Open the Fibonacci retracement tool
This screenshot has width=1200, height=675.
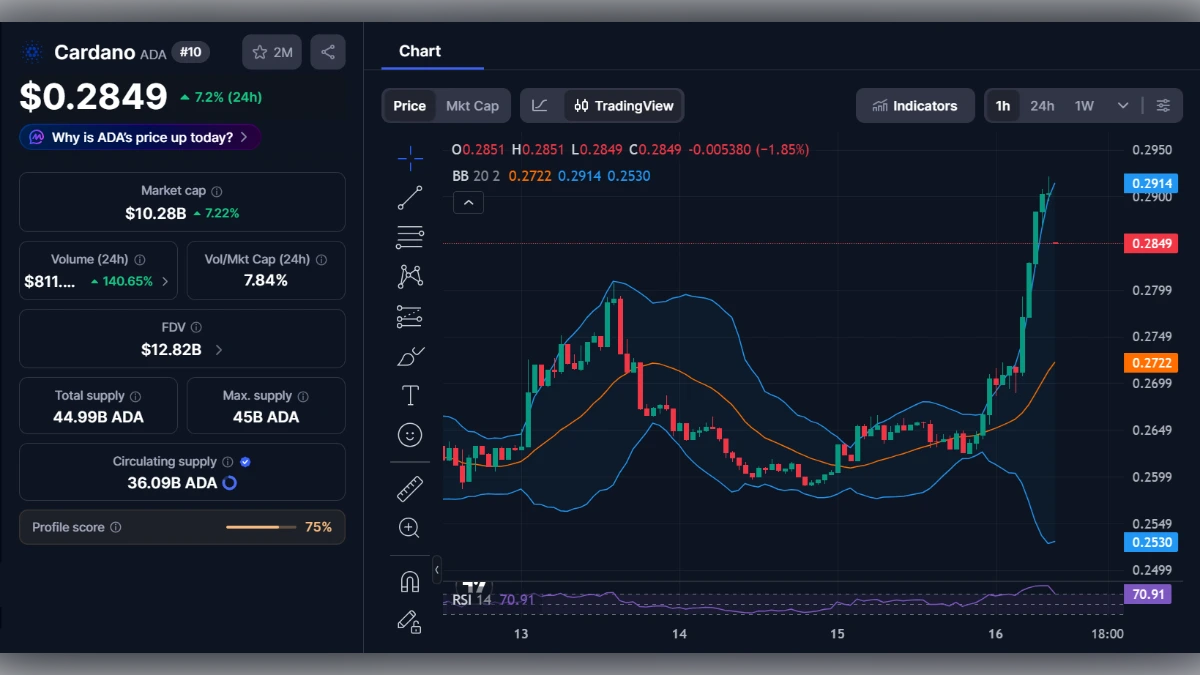(410, 237)
